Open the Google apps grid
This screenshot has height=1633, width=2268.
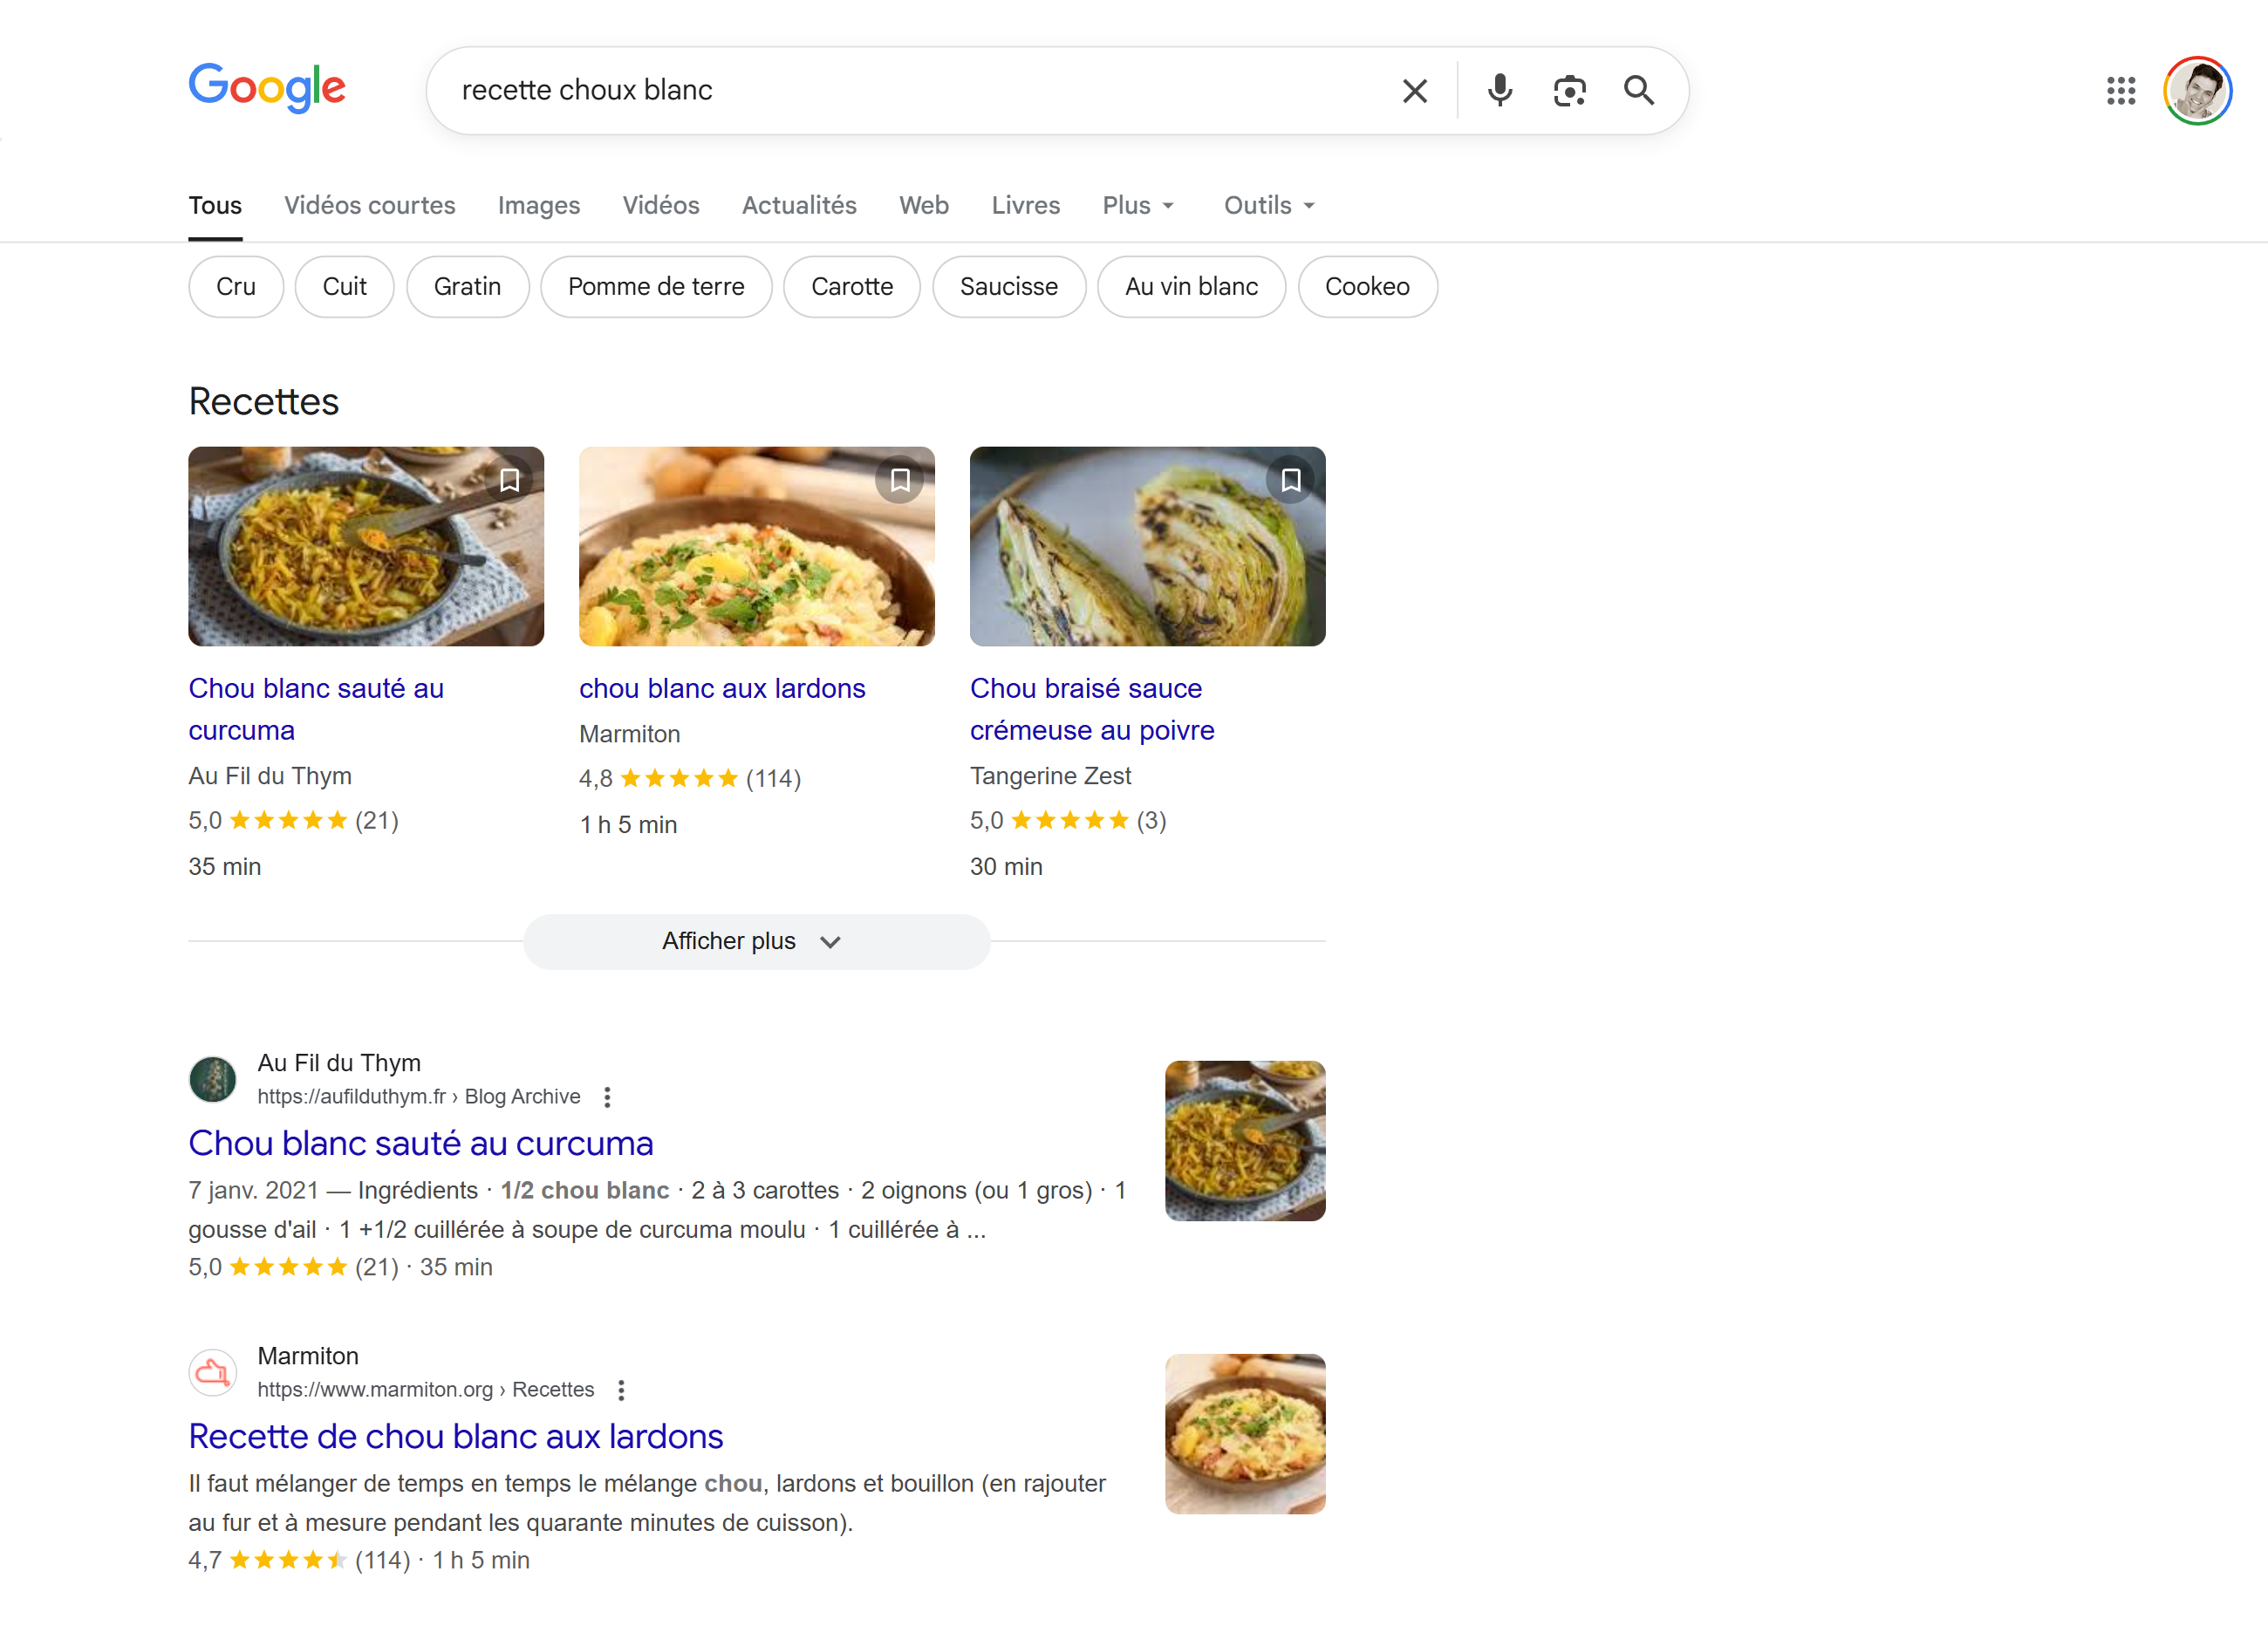pos(2120,91)
